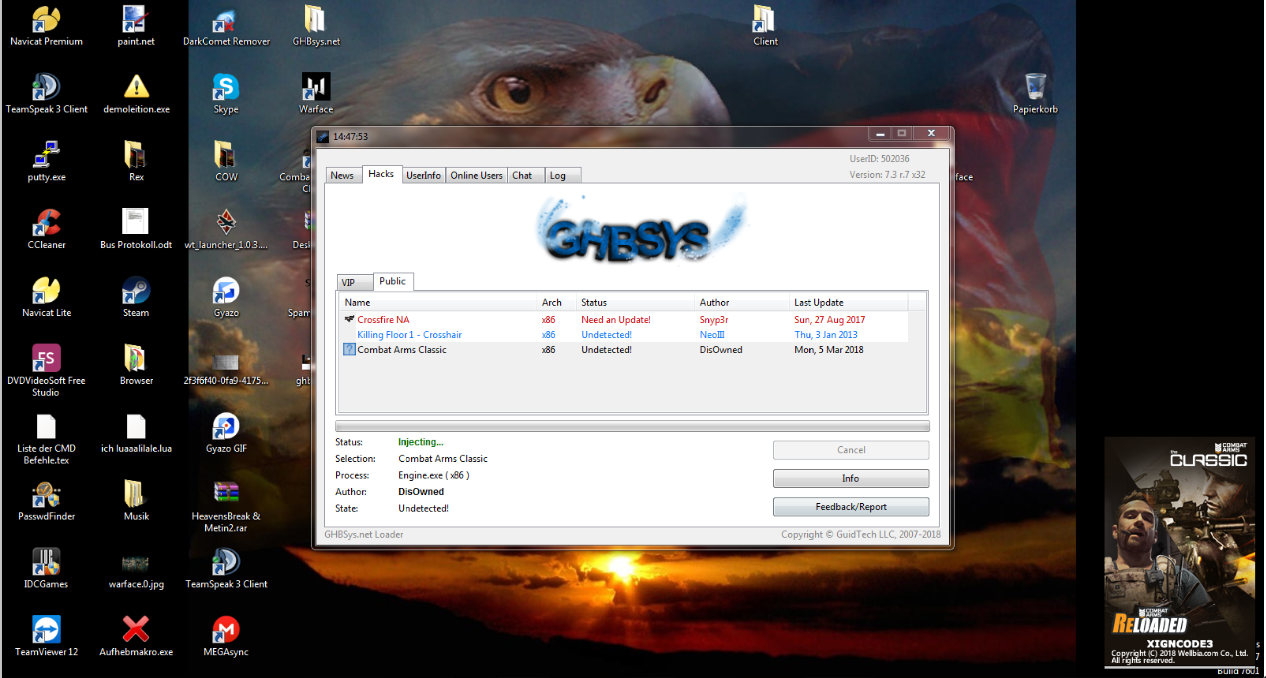Open TeamViewer 12 shortcut
1266x678 pixels.
pos(46,637)
